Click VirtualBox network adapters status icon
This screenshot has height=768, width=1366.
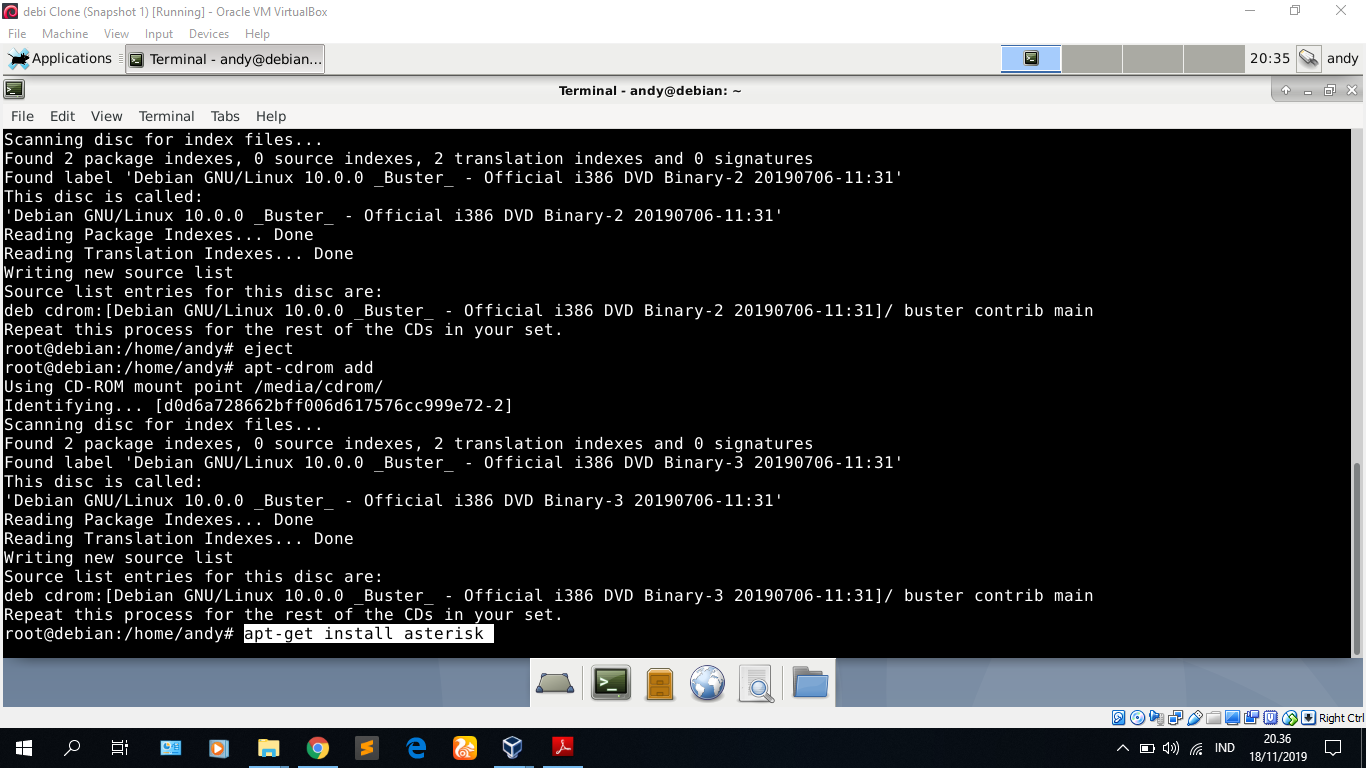1175,718
